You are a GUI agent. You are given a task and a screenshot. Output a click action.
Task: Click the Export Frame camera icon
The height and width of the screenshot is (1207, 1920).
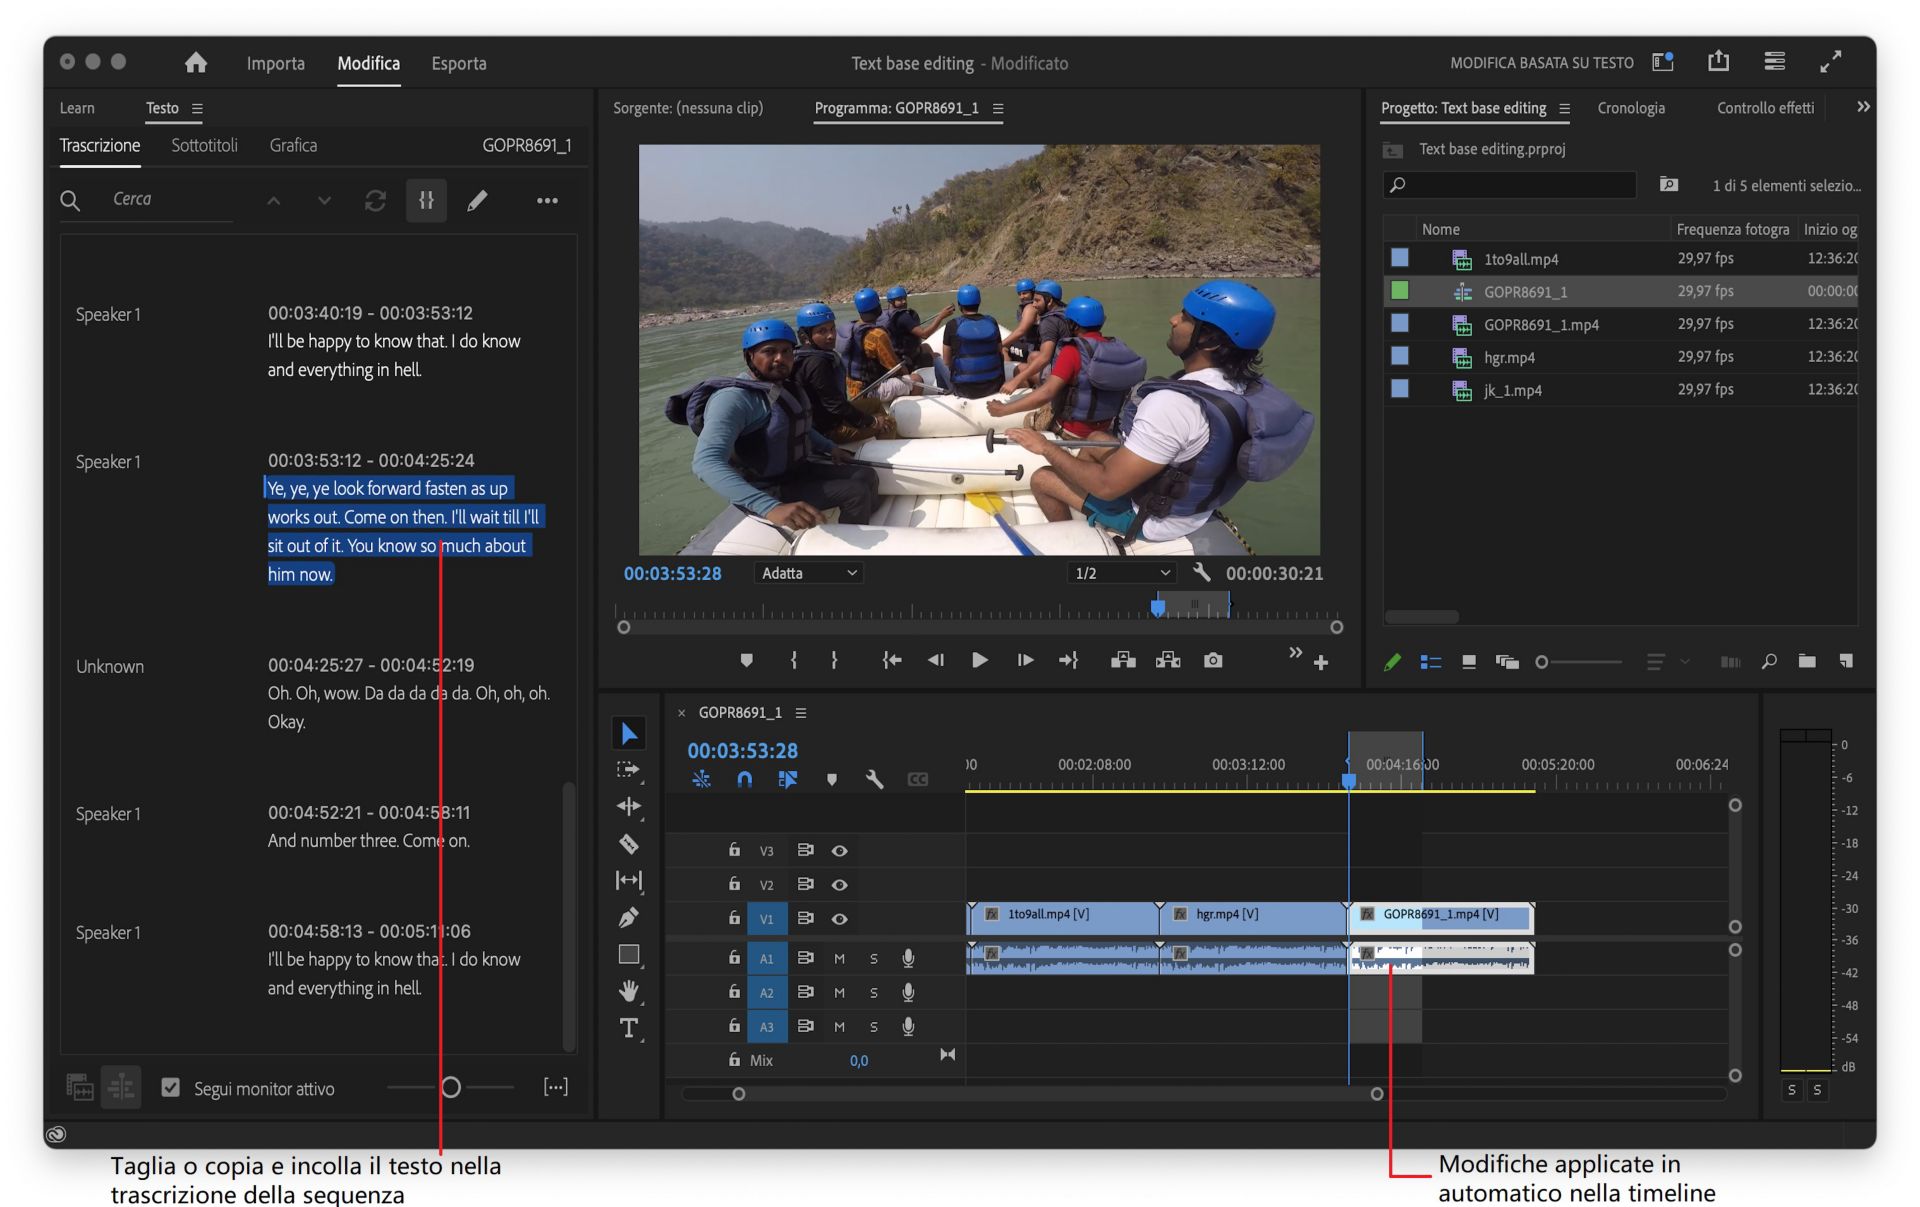[1212, 660]
